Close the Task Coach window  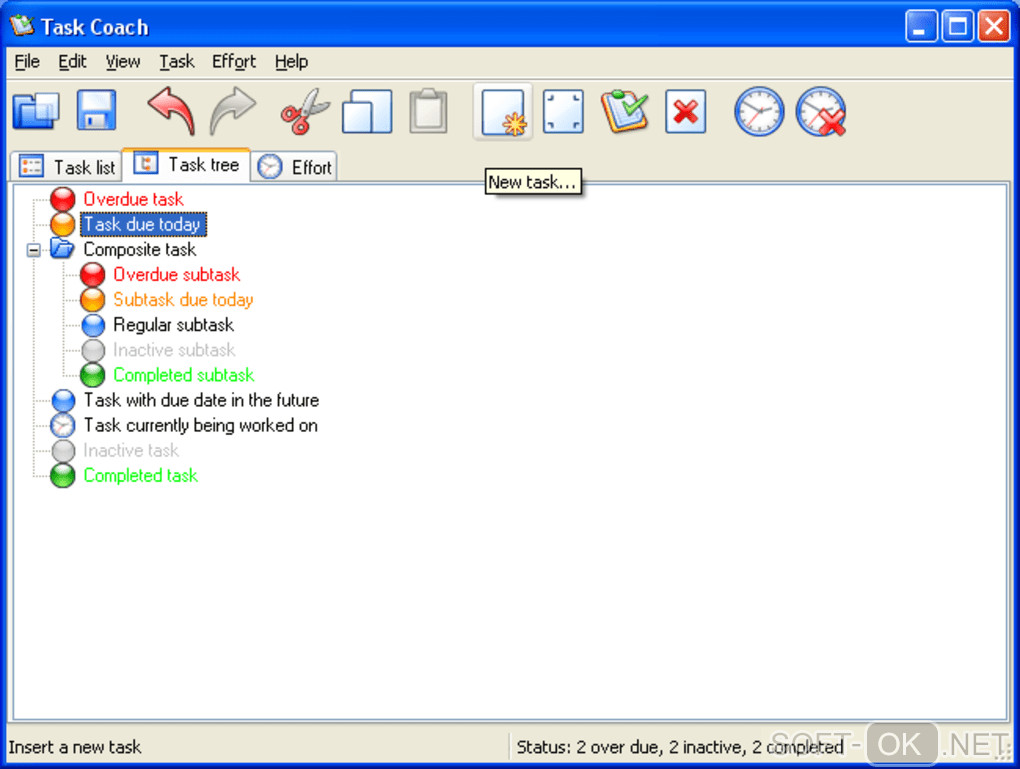tap(994, 27)
